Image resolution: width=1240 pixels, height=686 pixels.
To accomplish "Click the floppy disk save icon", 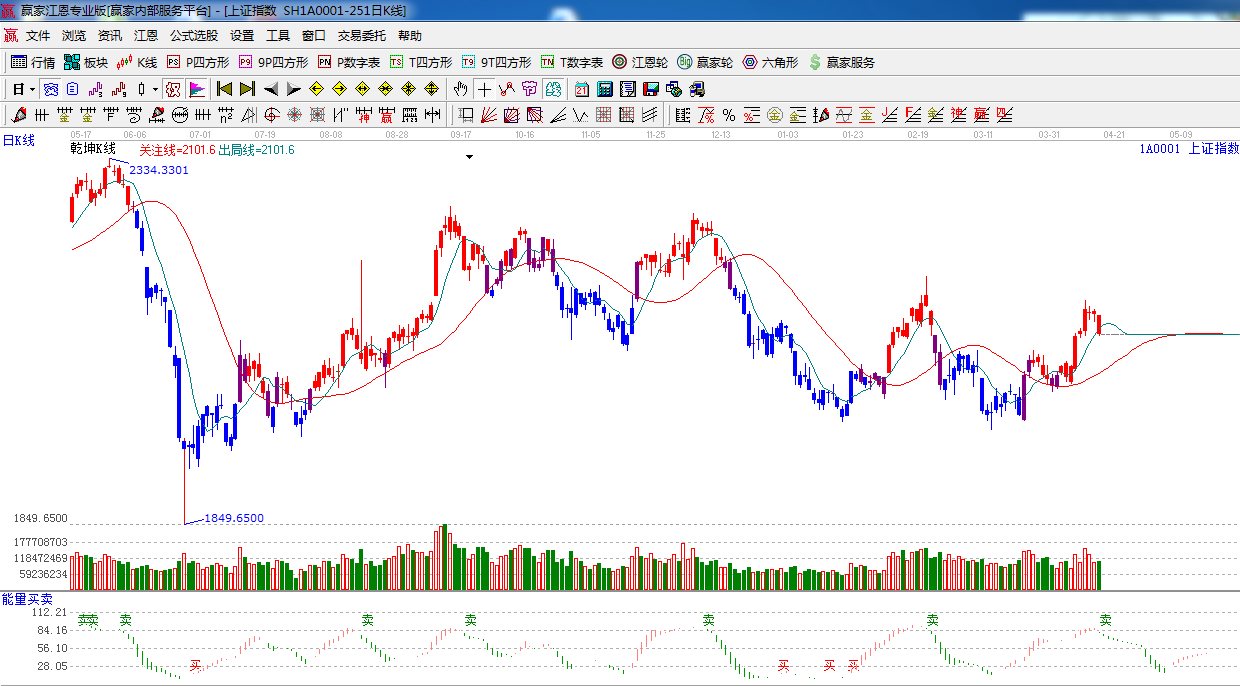I will coord(651,89).
